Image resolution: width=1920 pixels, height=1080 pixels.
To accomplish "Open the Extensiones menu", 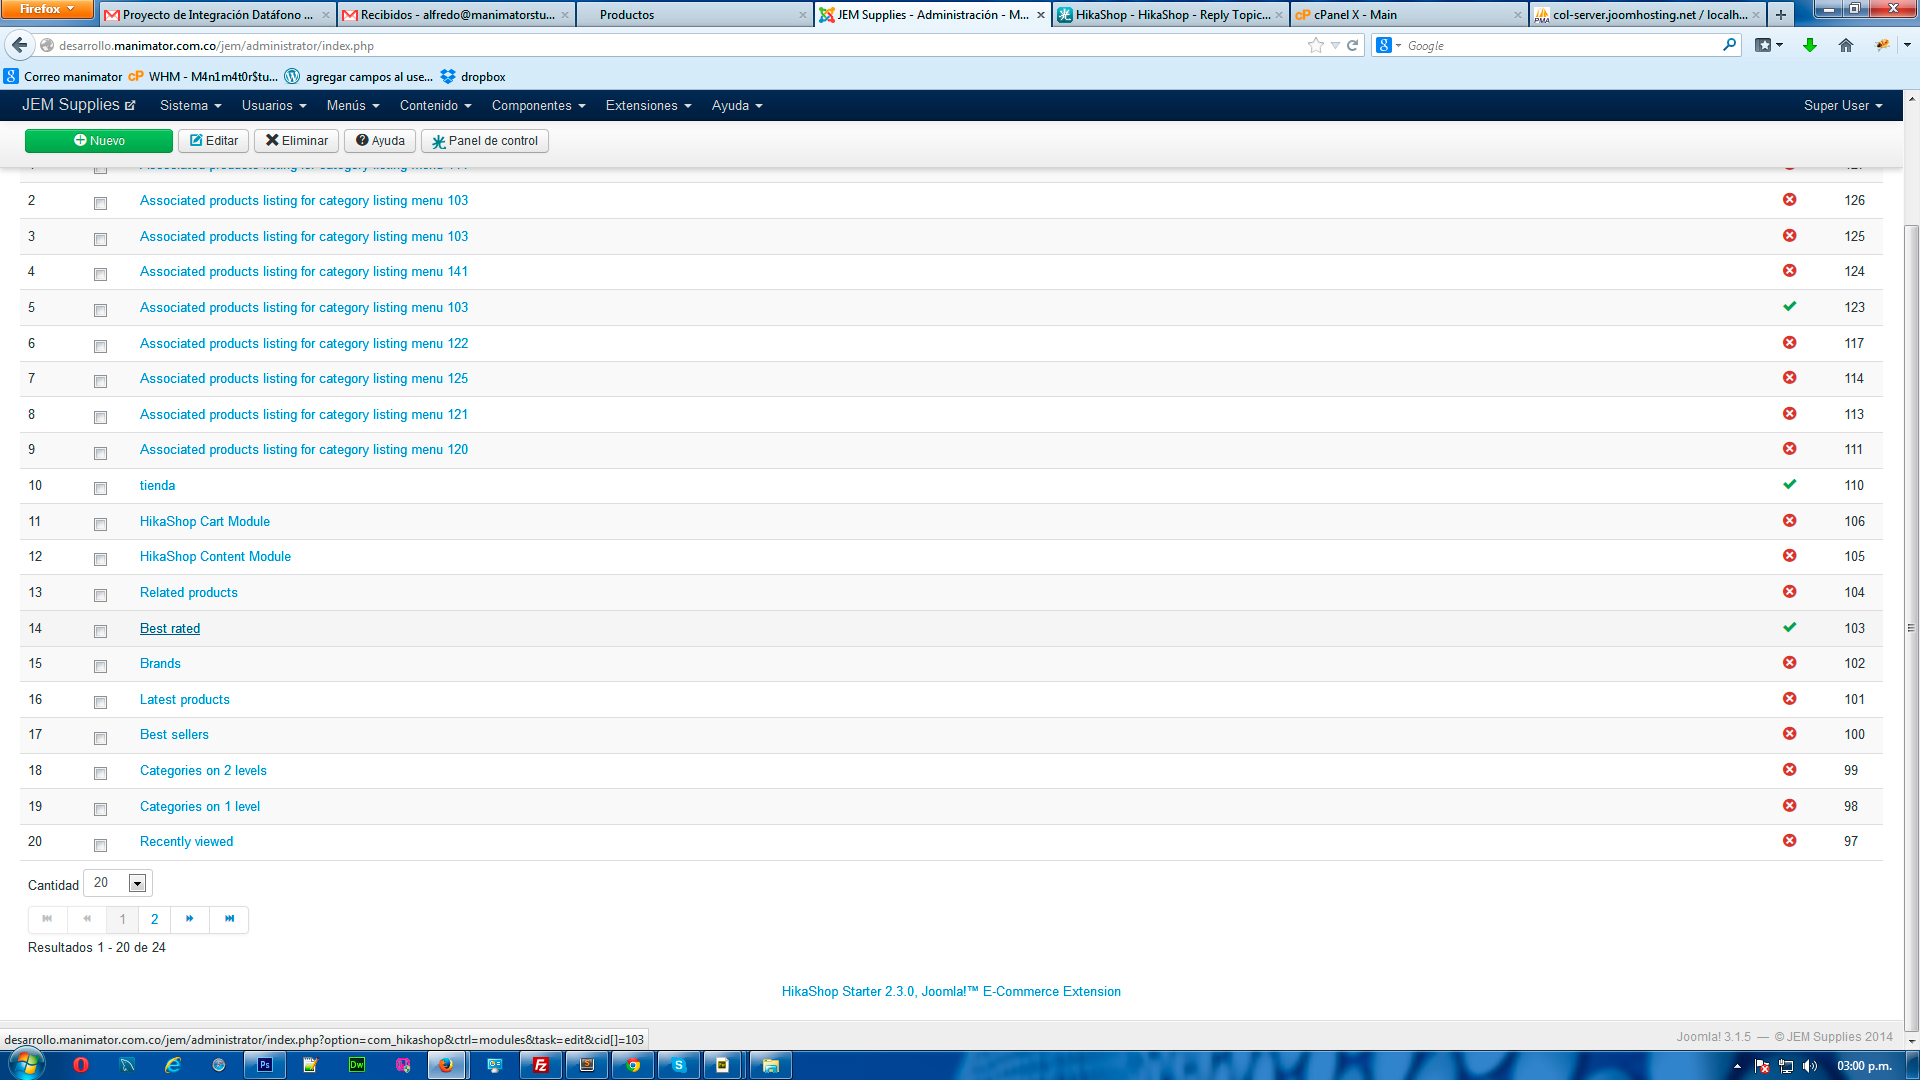I will click(x=648, y=105).
